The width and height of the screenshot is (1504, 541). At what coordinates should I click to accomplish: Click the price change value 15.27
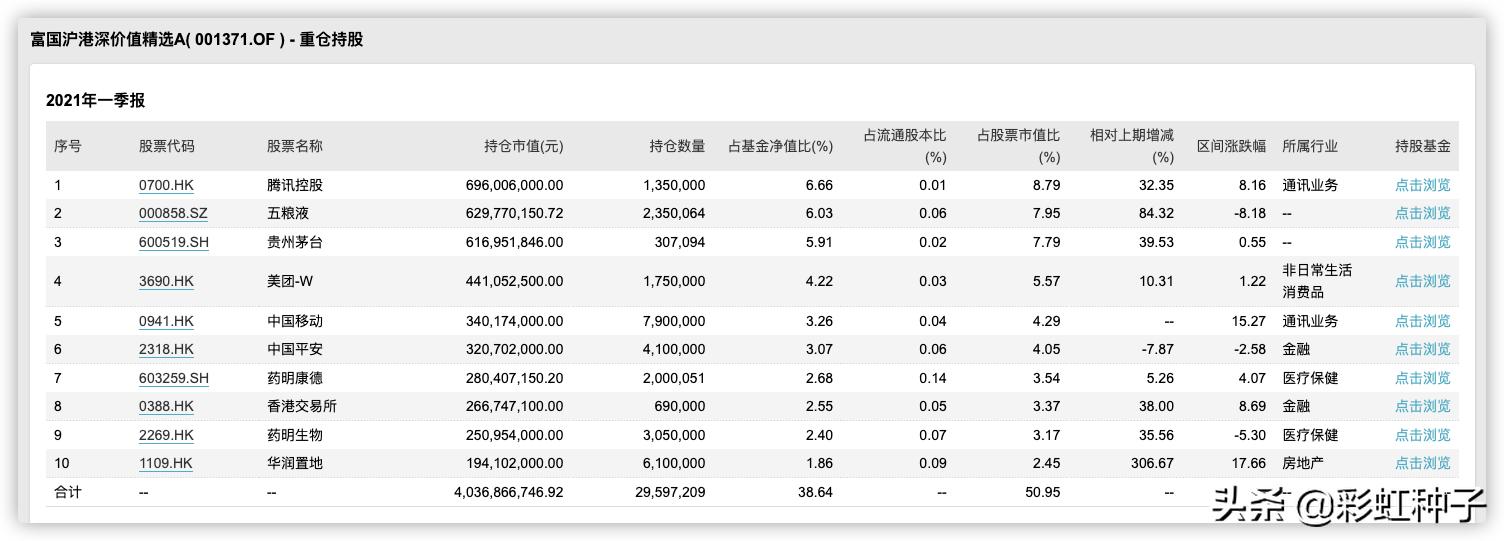[1249, 321]
